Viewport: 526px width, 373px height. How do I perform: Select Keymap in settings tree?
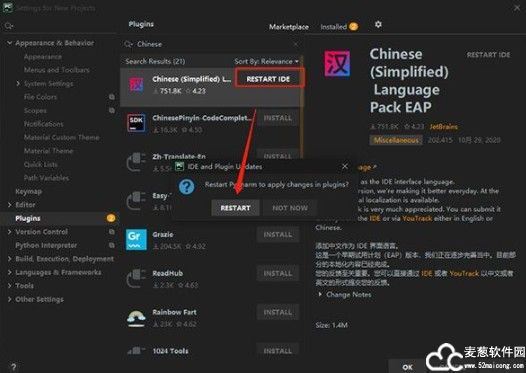click(29, 192)
